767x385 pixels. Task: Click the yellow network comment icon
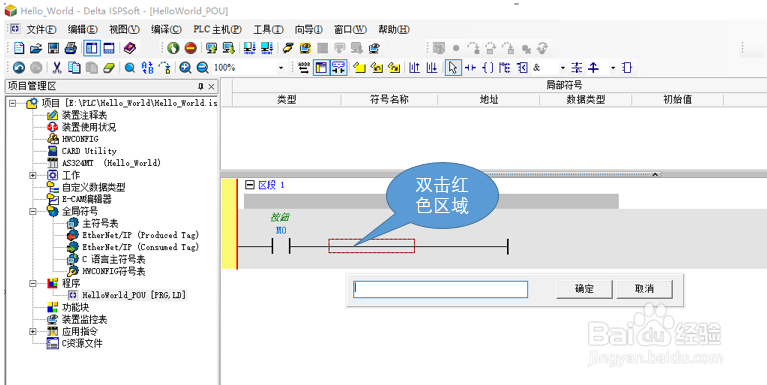[x=360, y=68]
